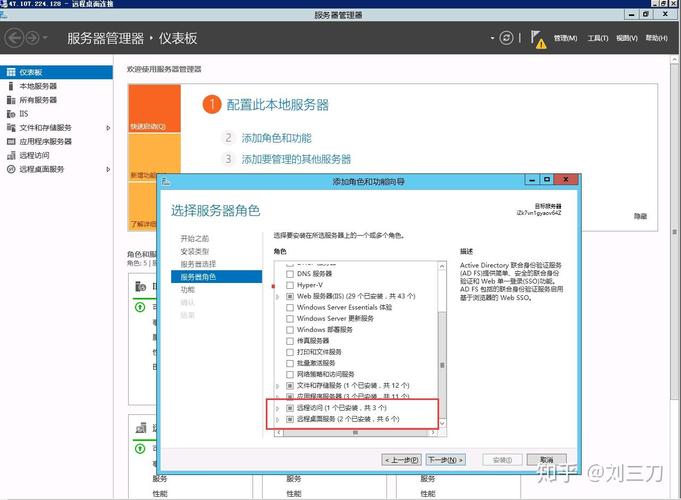Open 工具(T) menu
This screenshot has height=500, width=681.
598,38
